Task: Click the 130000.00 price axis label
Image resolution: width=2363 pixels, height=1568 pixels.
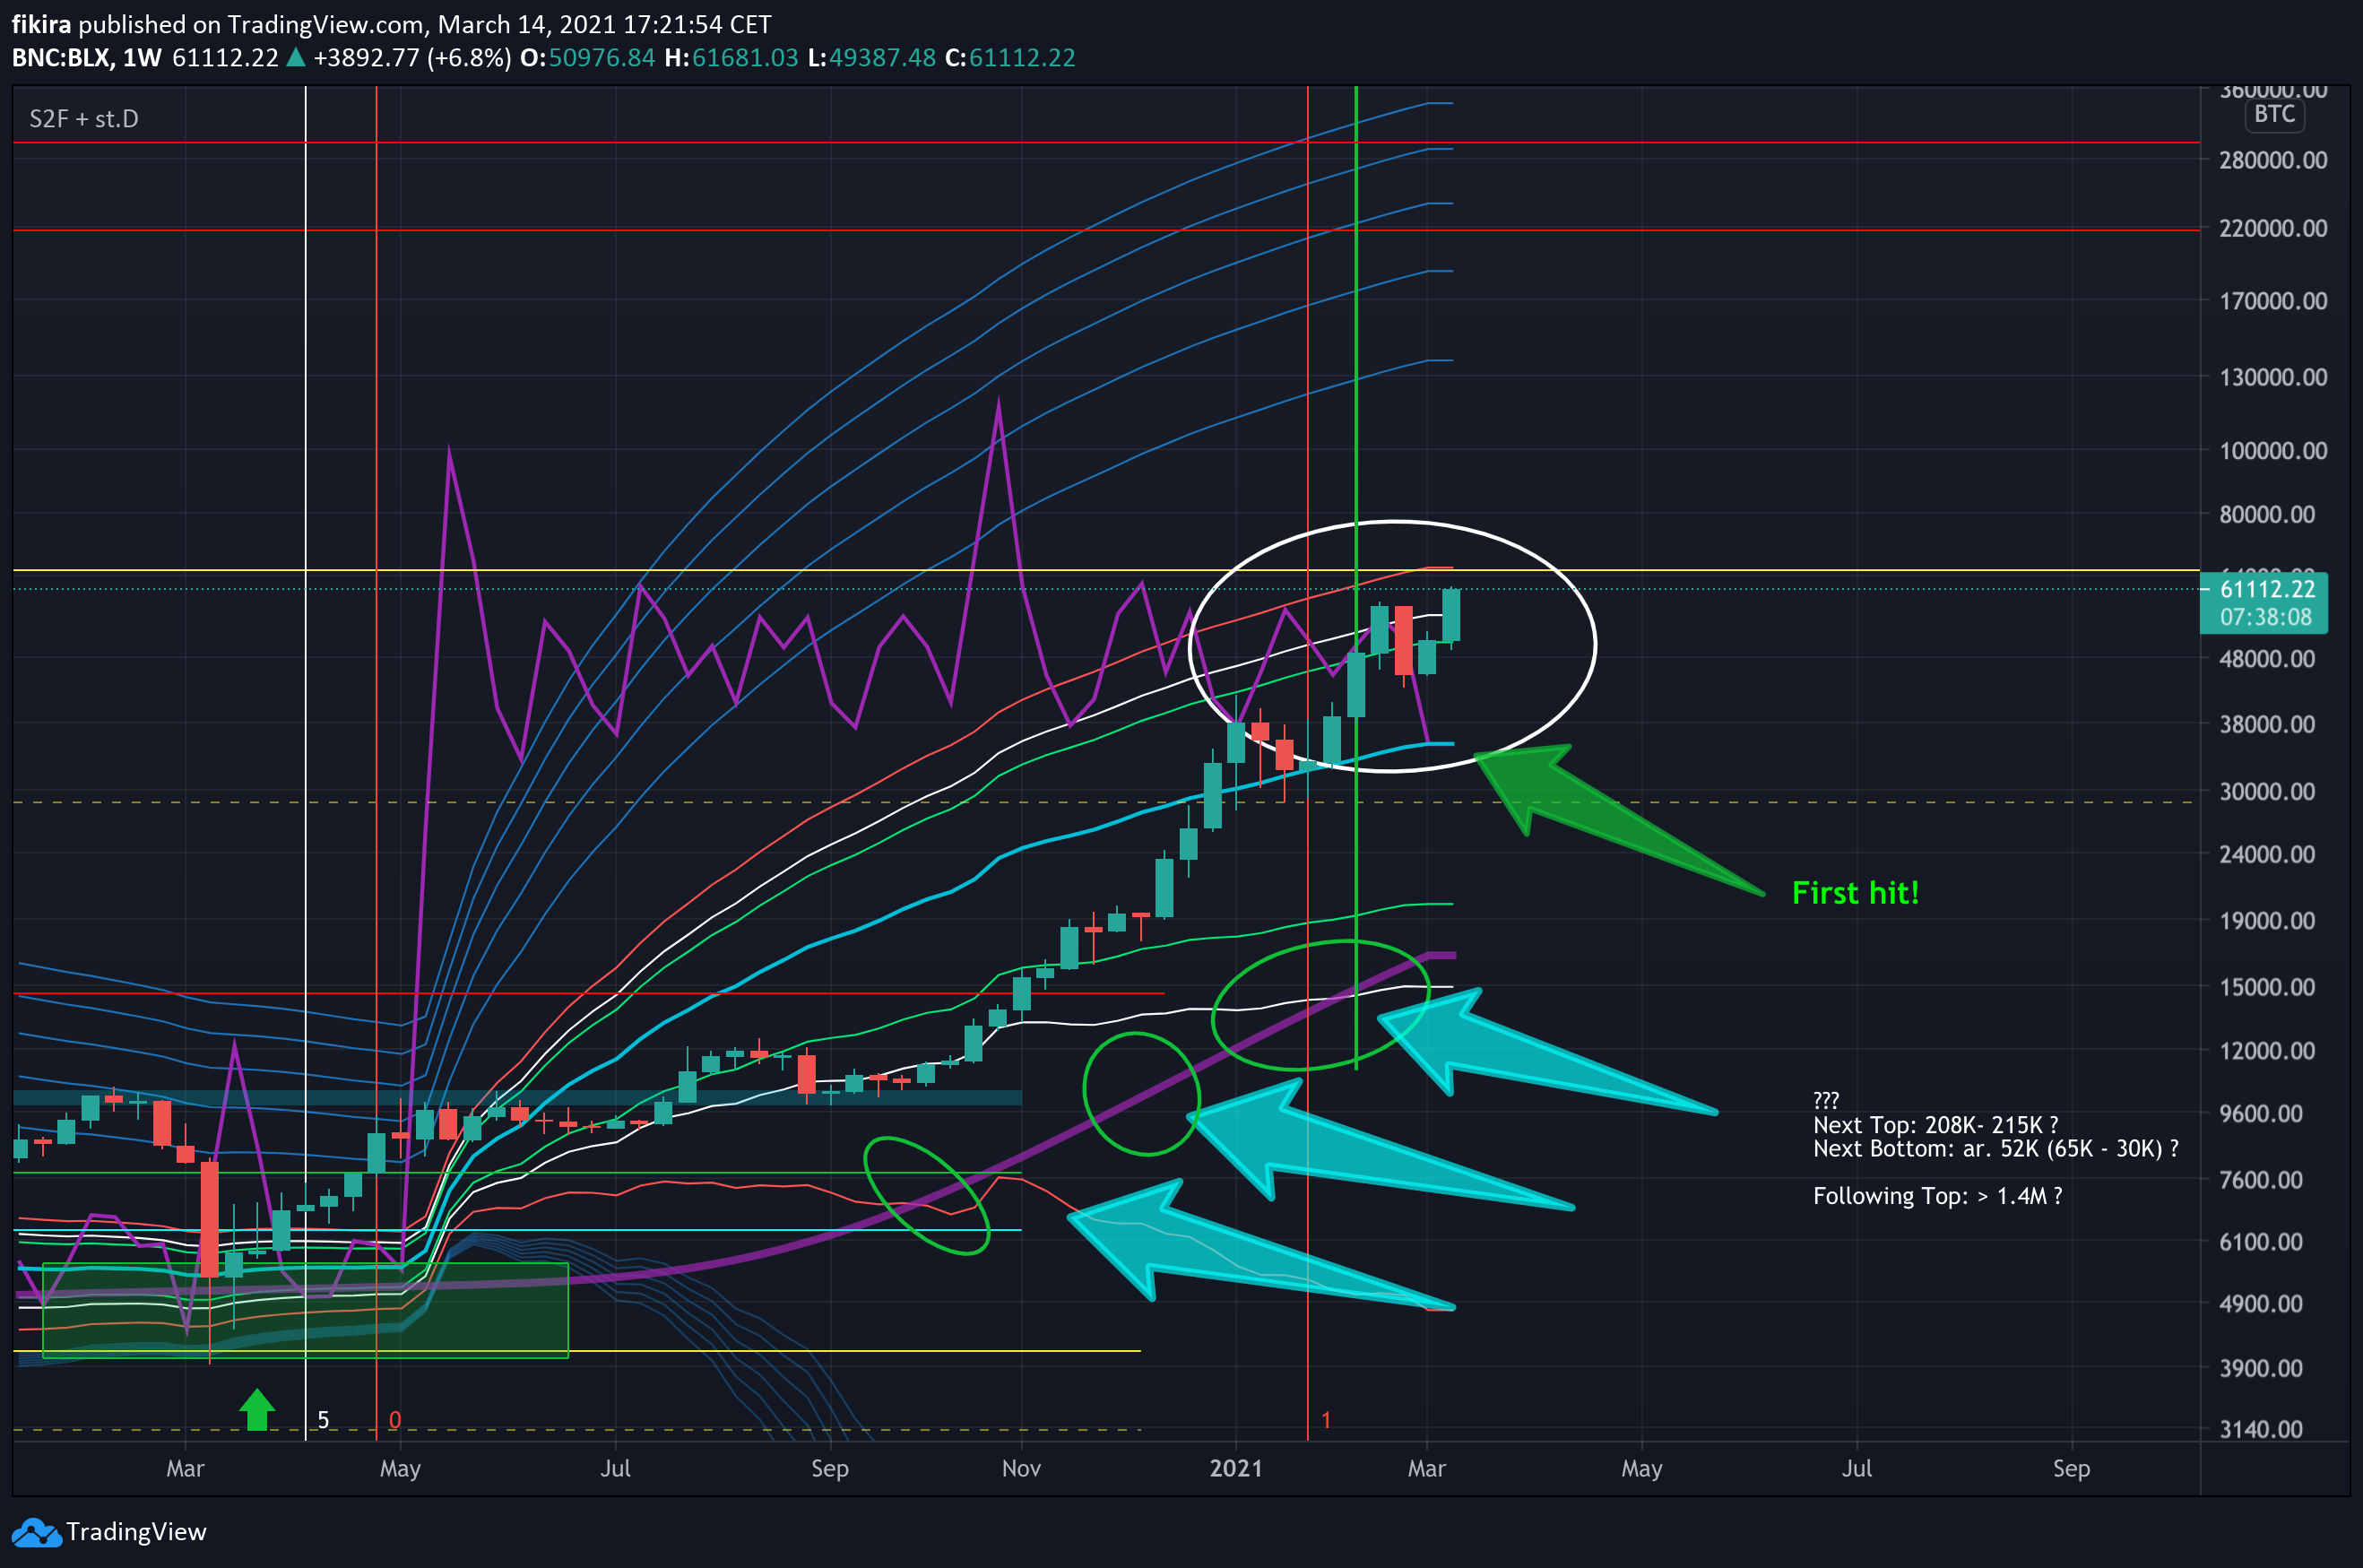Action: (2273, 377)
